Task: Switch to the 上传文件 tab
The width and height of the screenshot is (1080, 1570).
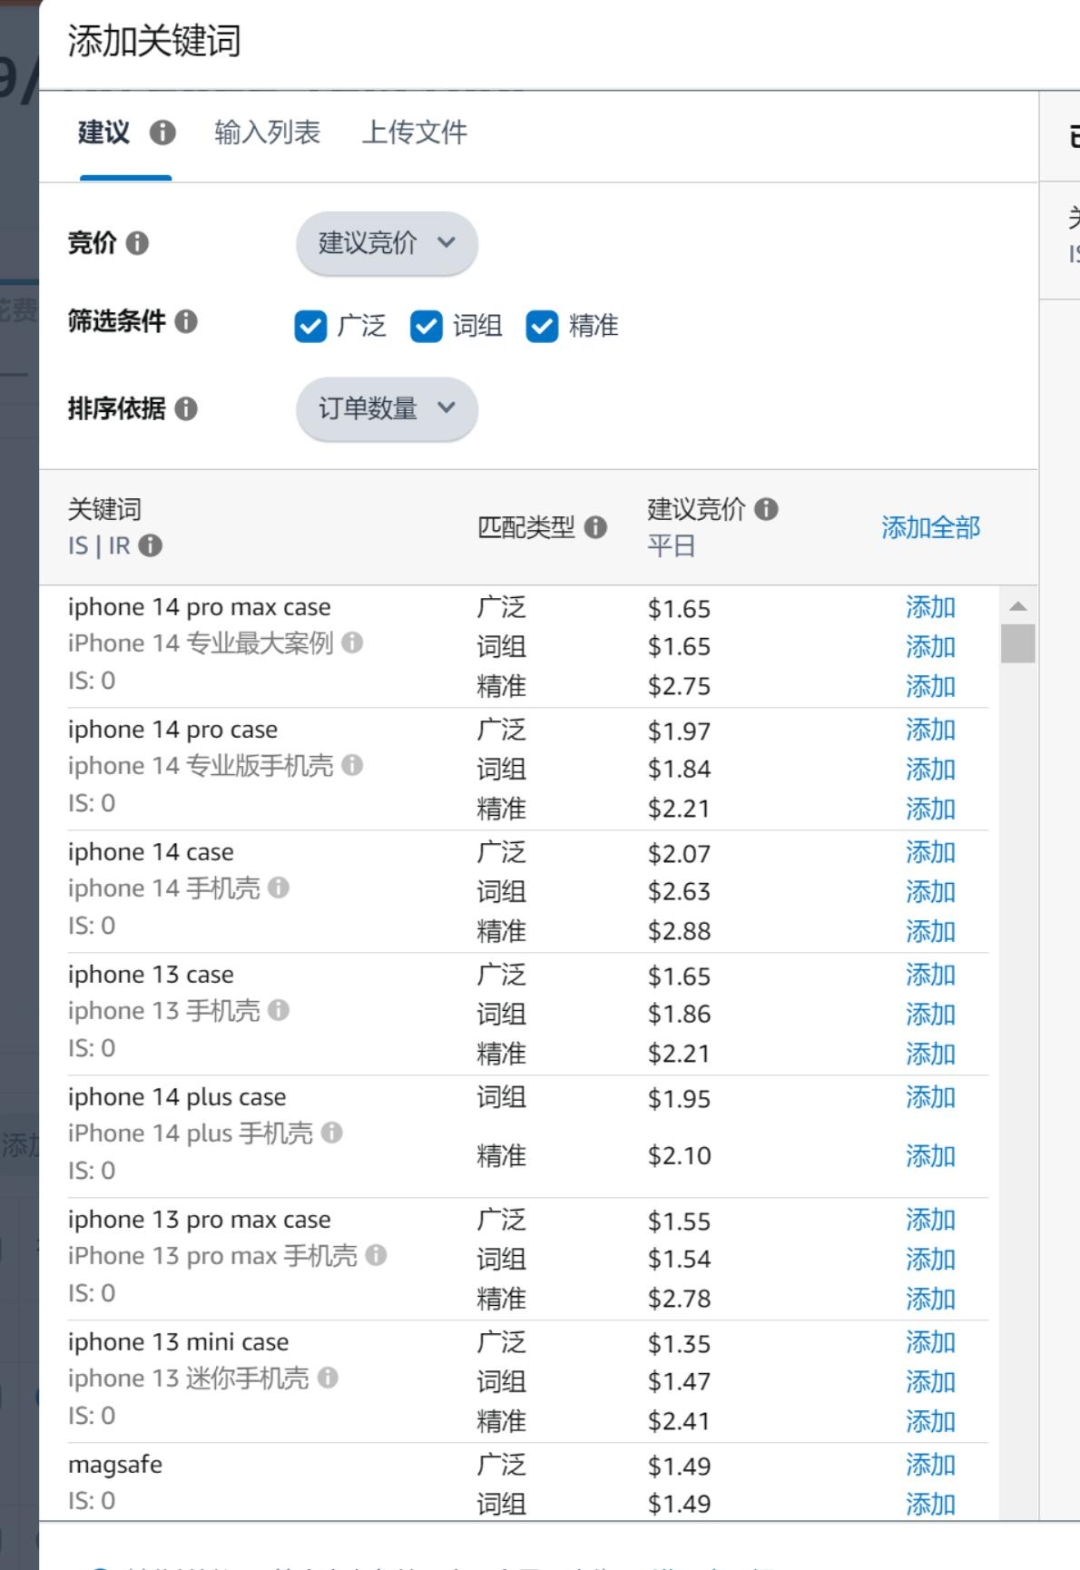Action: (x=414, y=133)
